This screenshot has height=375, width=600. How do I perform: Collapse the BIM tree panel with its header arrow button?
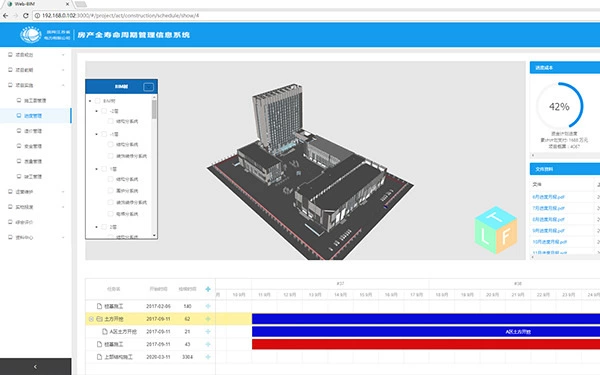click(x=148, y=87)
